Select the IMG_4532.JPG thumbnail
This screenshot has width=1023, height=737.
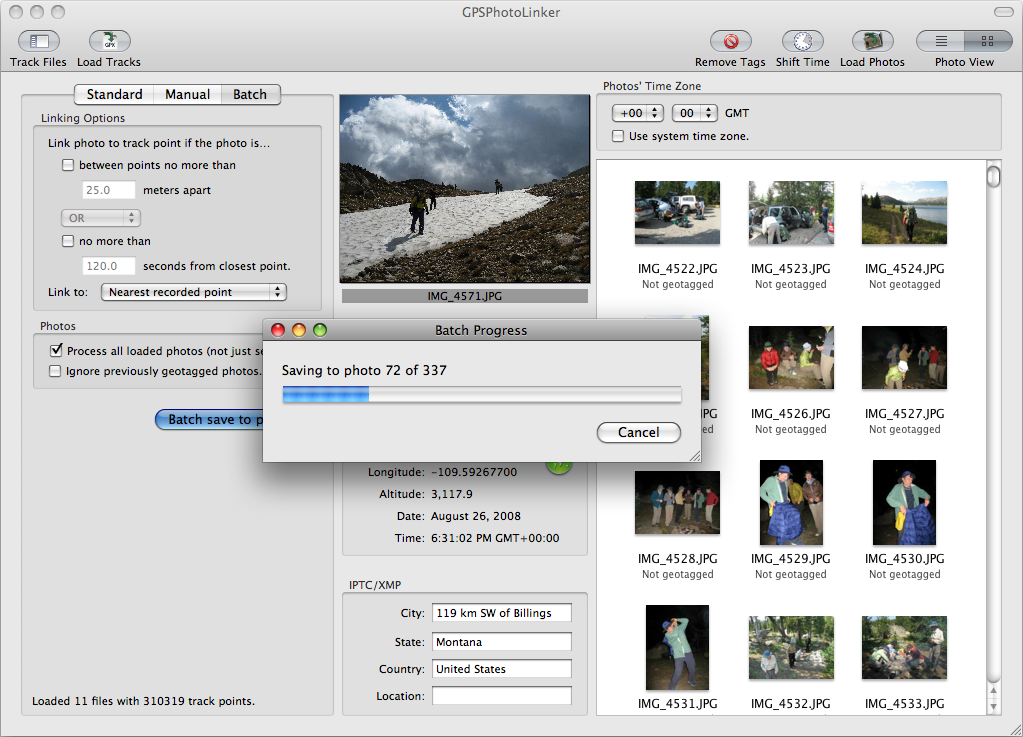tap(791, 647)
